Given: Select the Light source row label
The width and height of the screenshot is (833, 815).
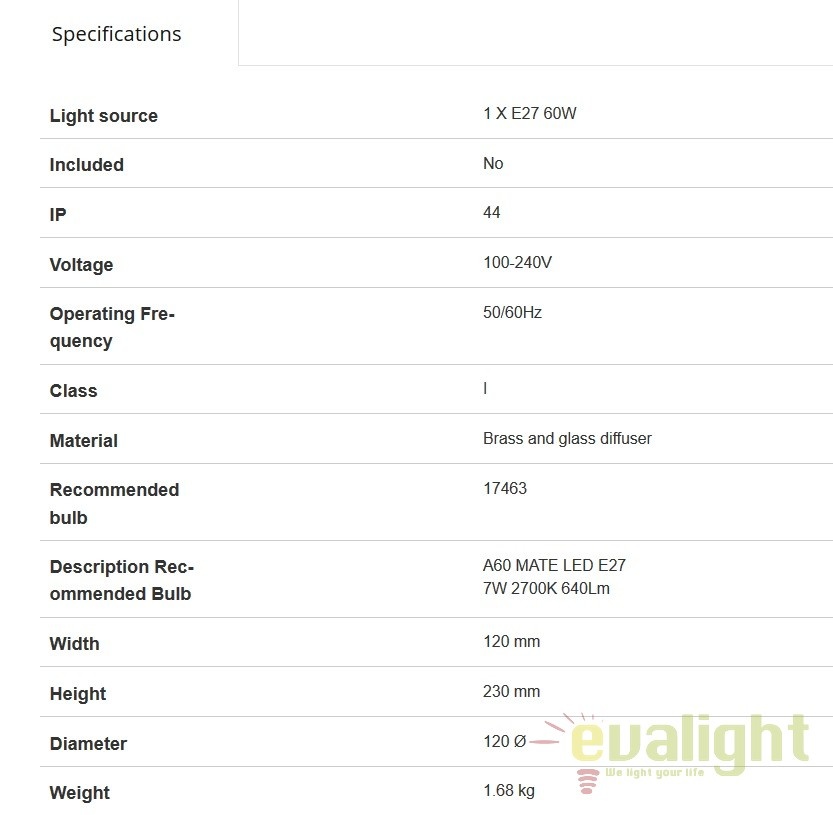Looking at the screenshot, I should [104, 116].
